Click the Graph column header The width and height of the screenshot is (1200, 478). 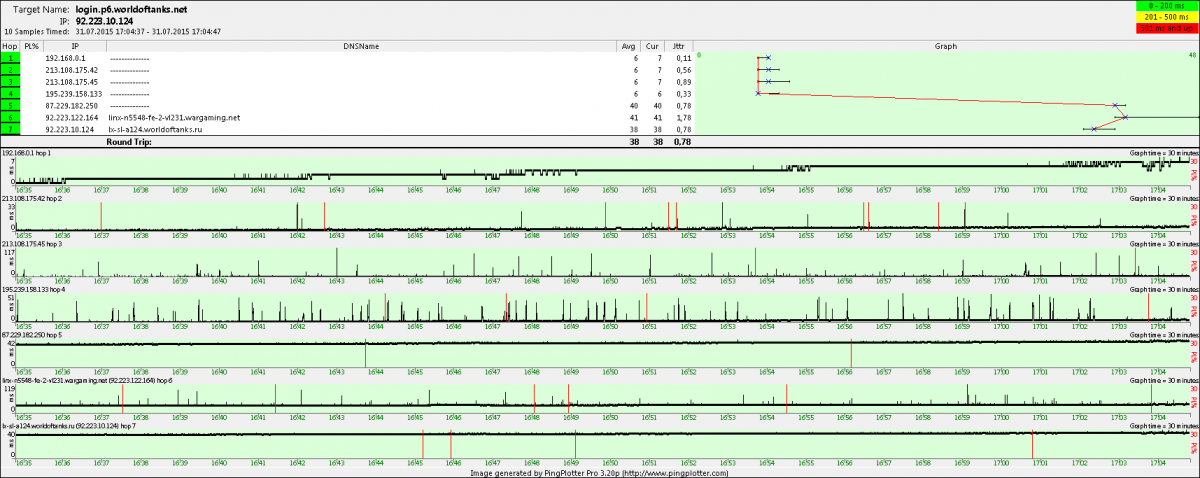pos(945,46)
